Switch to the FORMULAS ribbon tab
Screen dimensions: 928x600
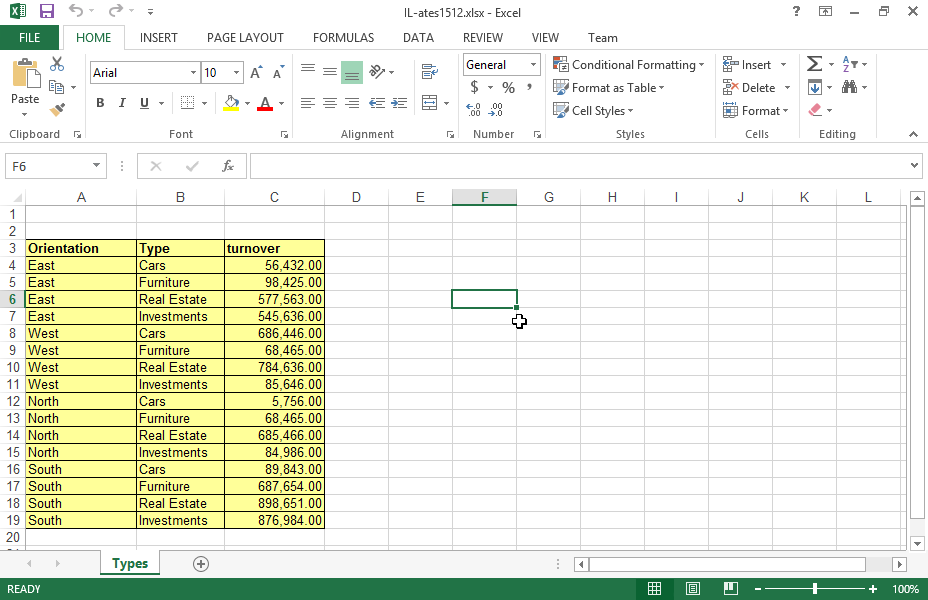(x=343, y=38)
